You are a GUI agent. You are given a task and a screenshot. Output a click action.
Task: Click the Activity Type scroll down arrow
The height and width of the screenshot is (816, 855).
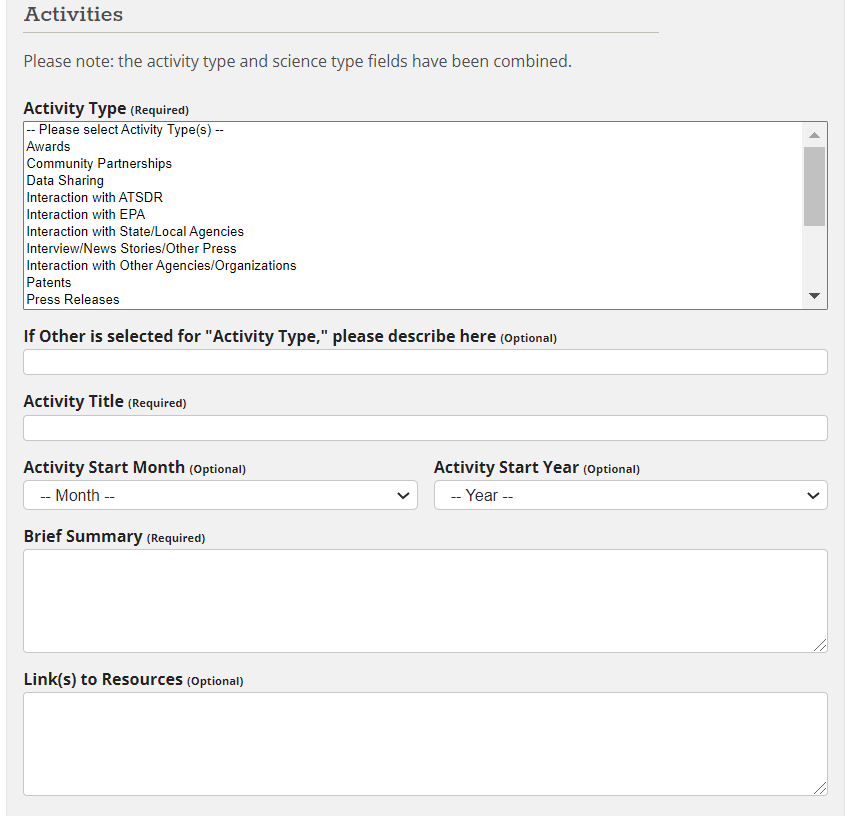(x=814, y=296)
